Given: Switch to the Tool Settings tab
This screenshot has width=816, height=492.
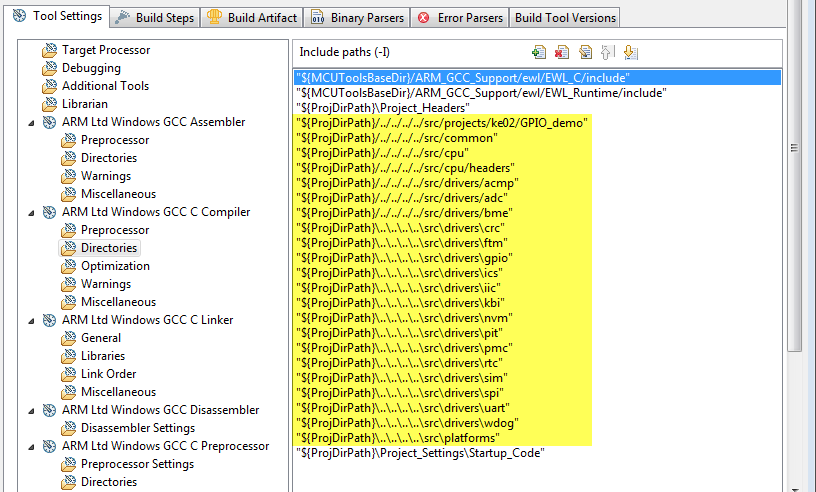Looking at the screenshot, I should [x=57, y=16].
